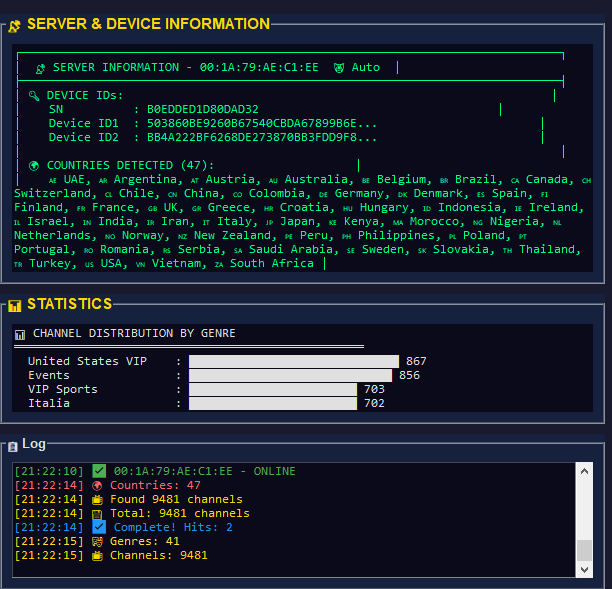The width and height of the screenshot is (612, 589).
Task: Click the US flag code before USA
Action: pos(89,265)
